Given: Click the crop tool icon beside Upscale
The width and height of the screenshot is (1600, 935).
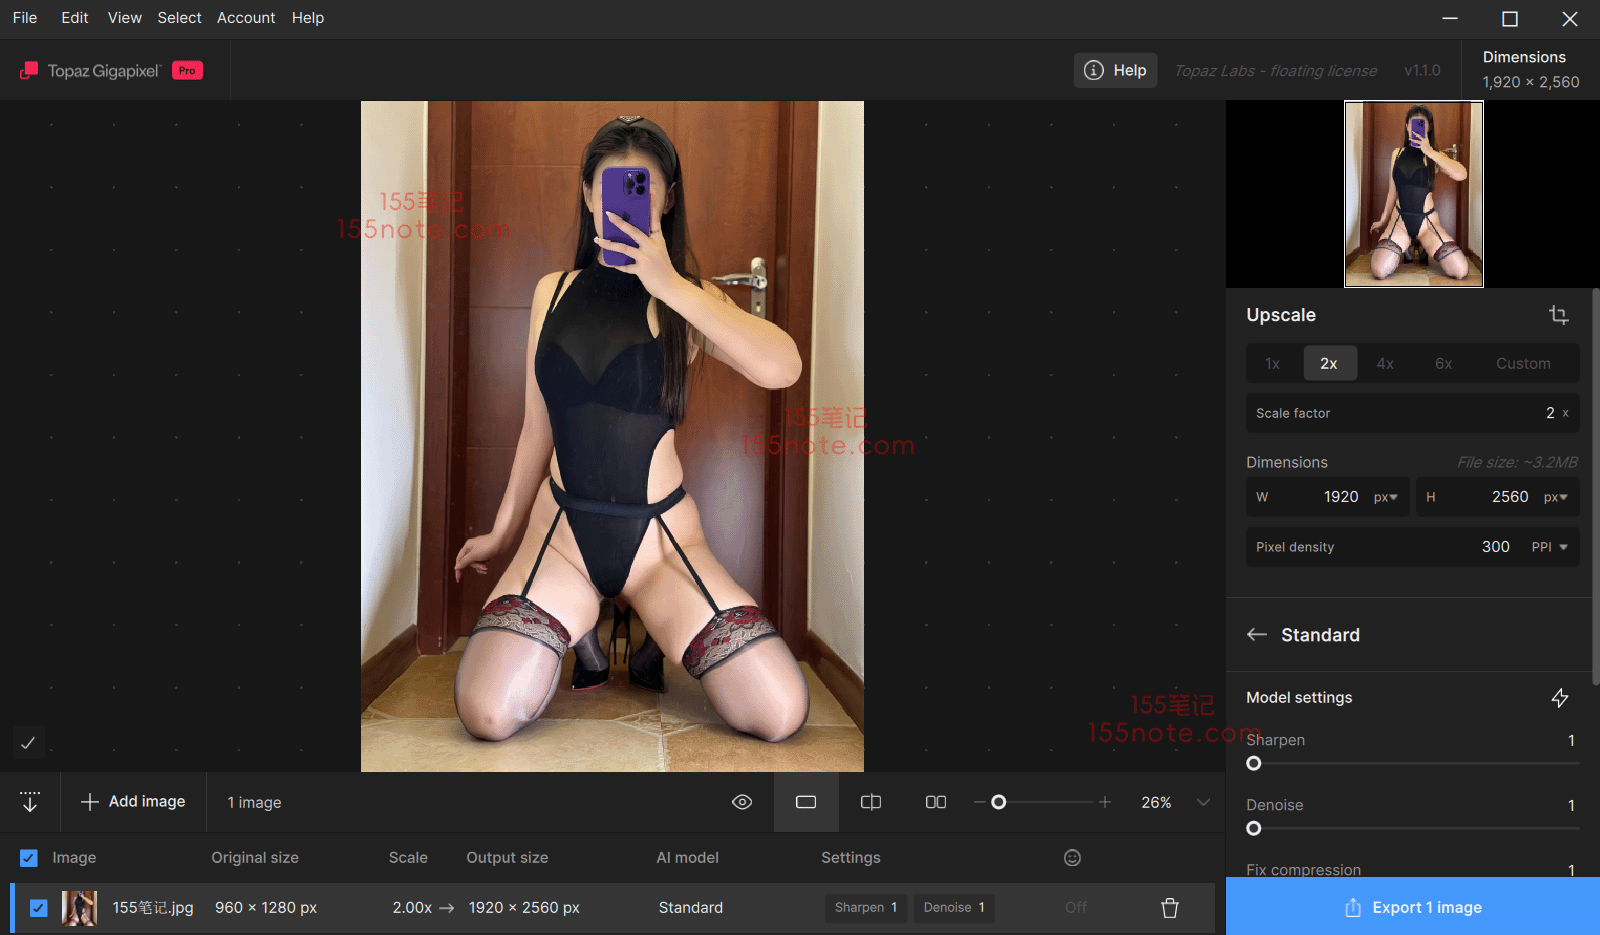Looking at the screenshot, I should [1558, 315].
